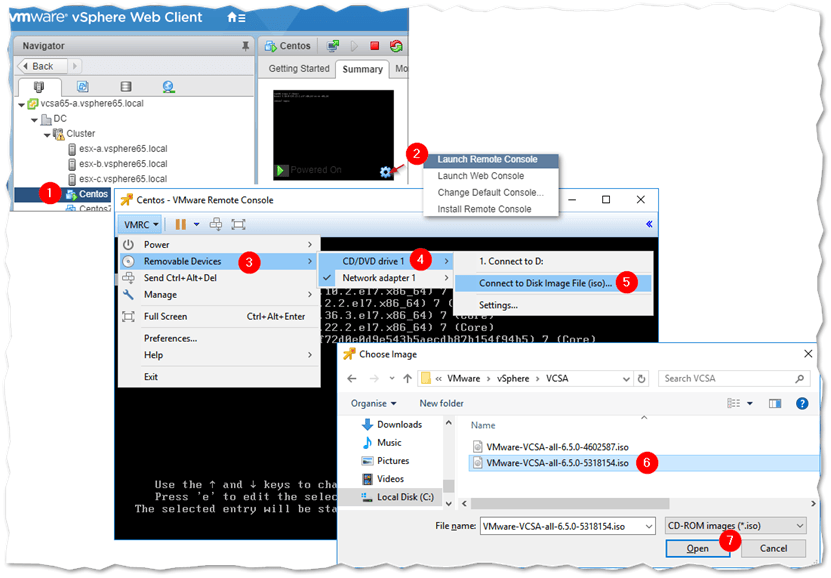Open the Help submenu
Viewport: 831px width, 578px height.
click(219, 355)
